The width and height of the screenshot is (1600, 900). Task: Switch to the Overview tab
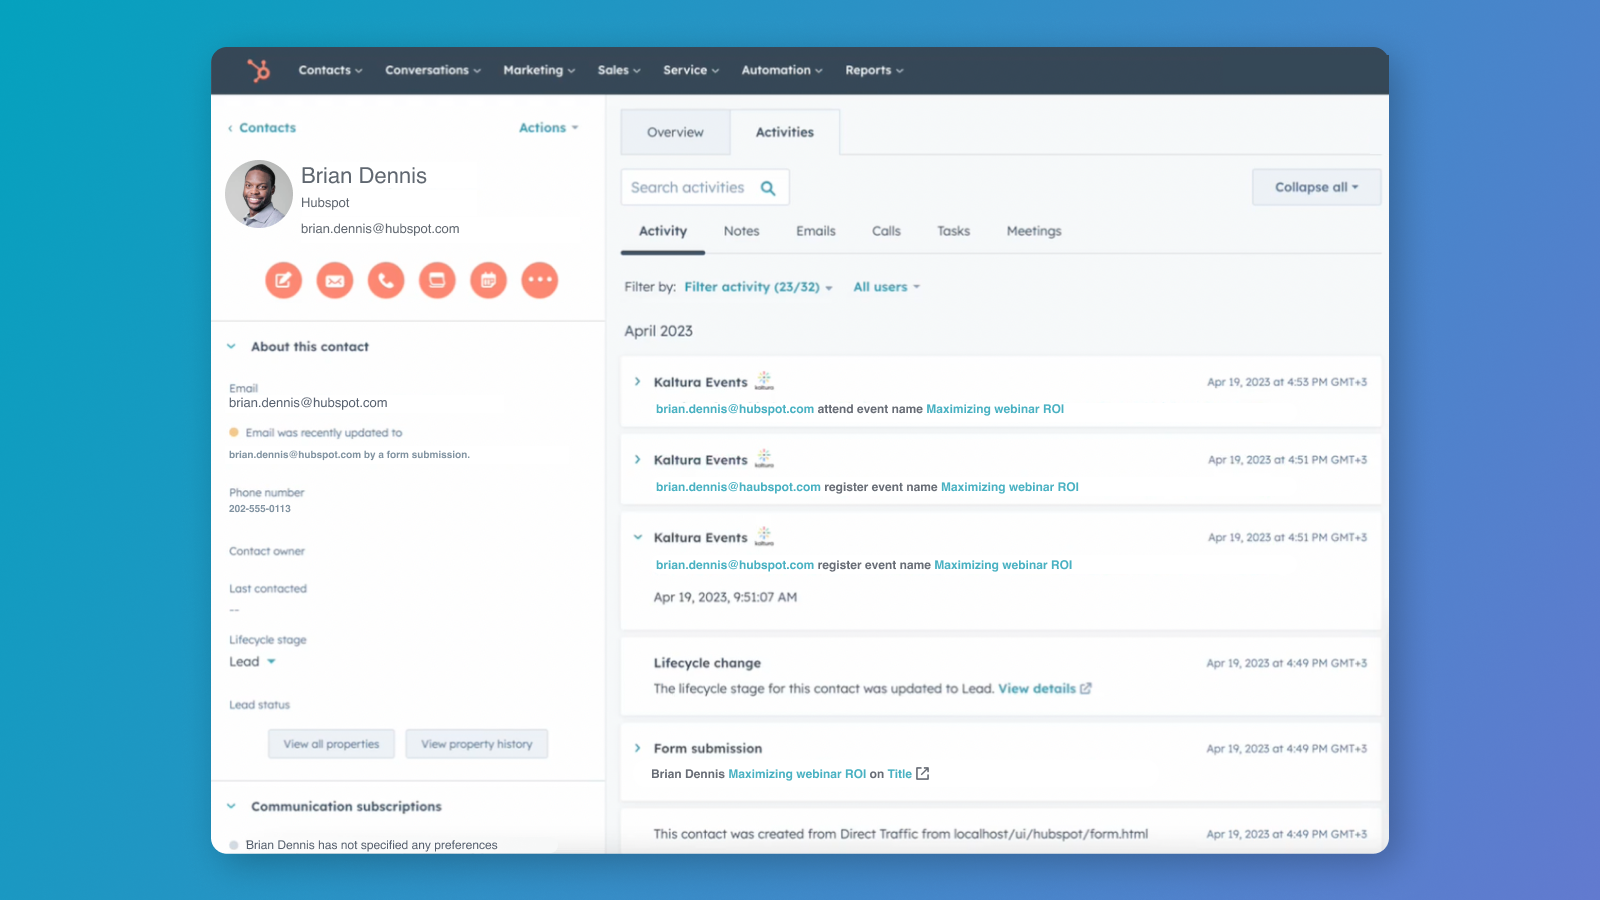675,132
